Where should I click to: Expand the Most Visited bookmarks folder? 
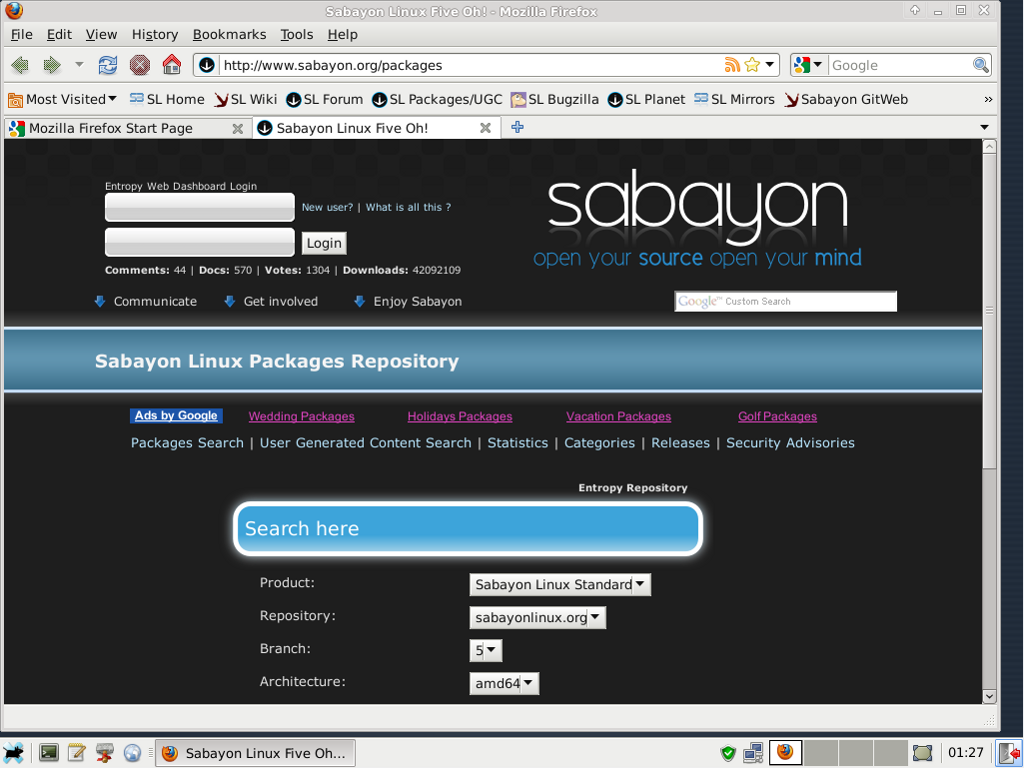point(62,99)
